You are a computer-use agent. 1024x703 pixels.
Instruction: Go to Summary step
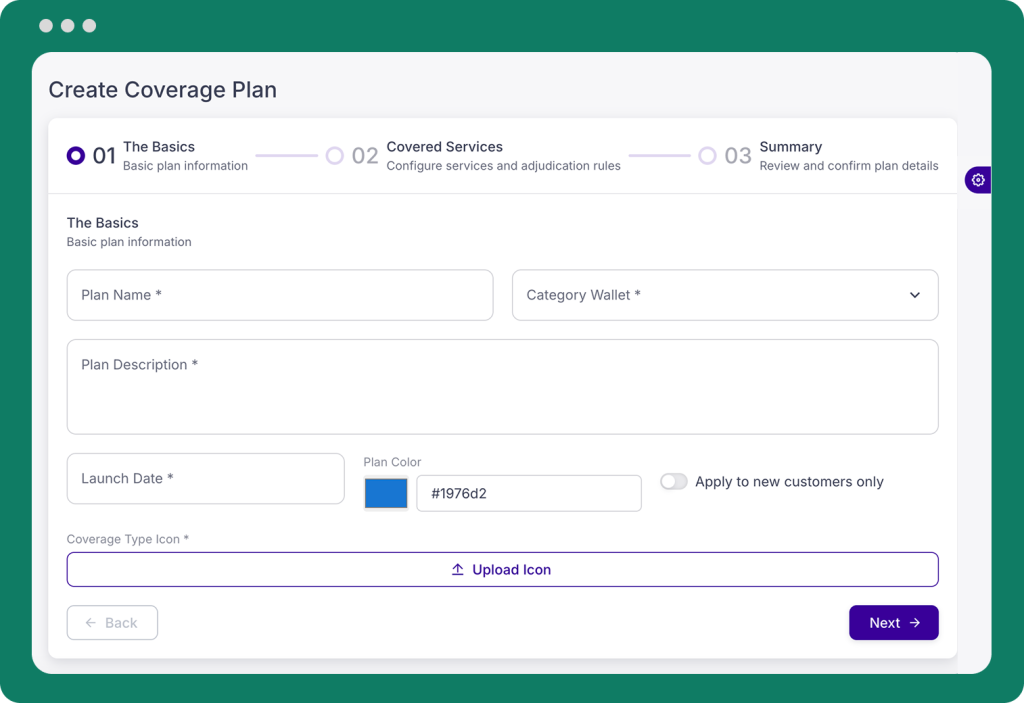(790, 147)
